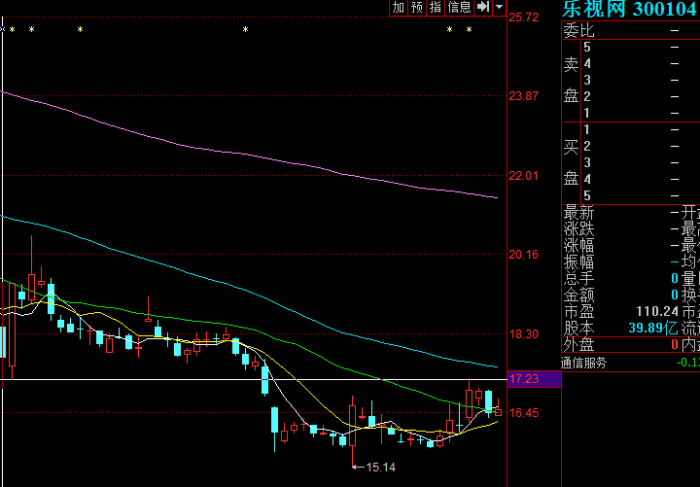Click the purple long-term moving average line
The width and height of the screenshot is (700, 487).
[x=250, y=155]
